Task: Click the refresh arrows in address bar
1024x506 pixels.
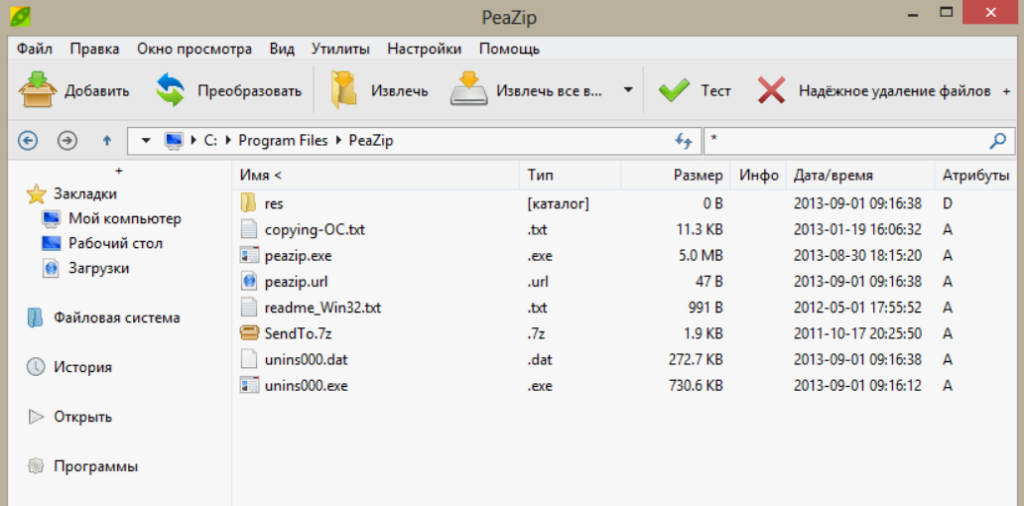Action: [x=683, y=140]
